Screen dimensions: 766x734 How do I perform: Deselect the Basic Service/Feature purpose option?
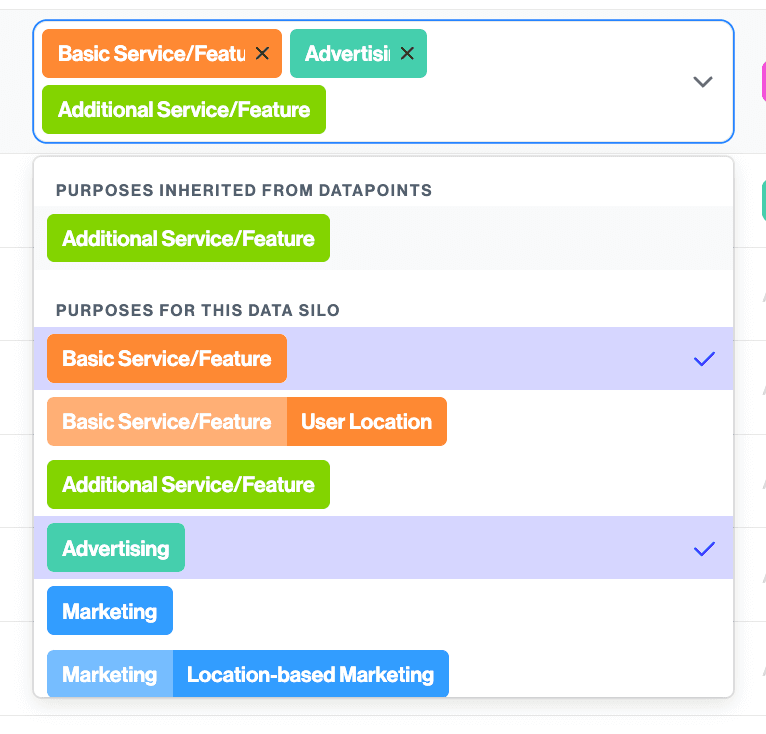(x=167, y=359)
